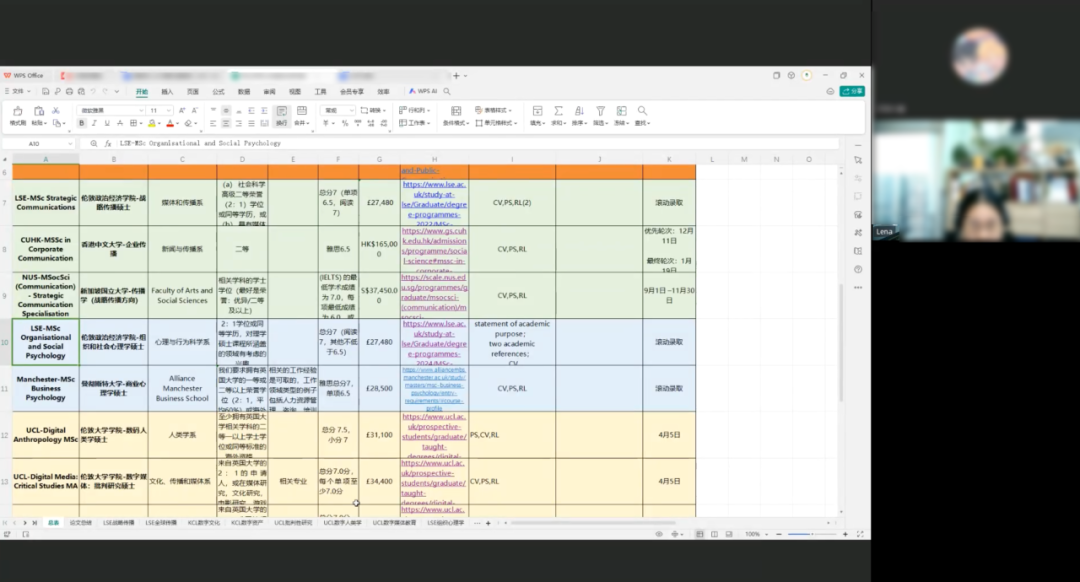Image resolution: width=1080 pixels, height=582 pixels.
Task: Click the Format Painter (格式刷) icon
Action: pos(17,112)
